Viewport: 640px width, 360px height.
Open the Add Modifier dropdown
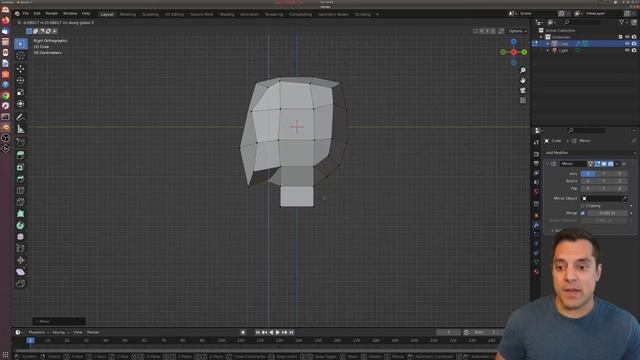pyautogui.click(x=590, y=153)
